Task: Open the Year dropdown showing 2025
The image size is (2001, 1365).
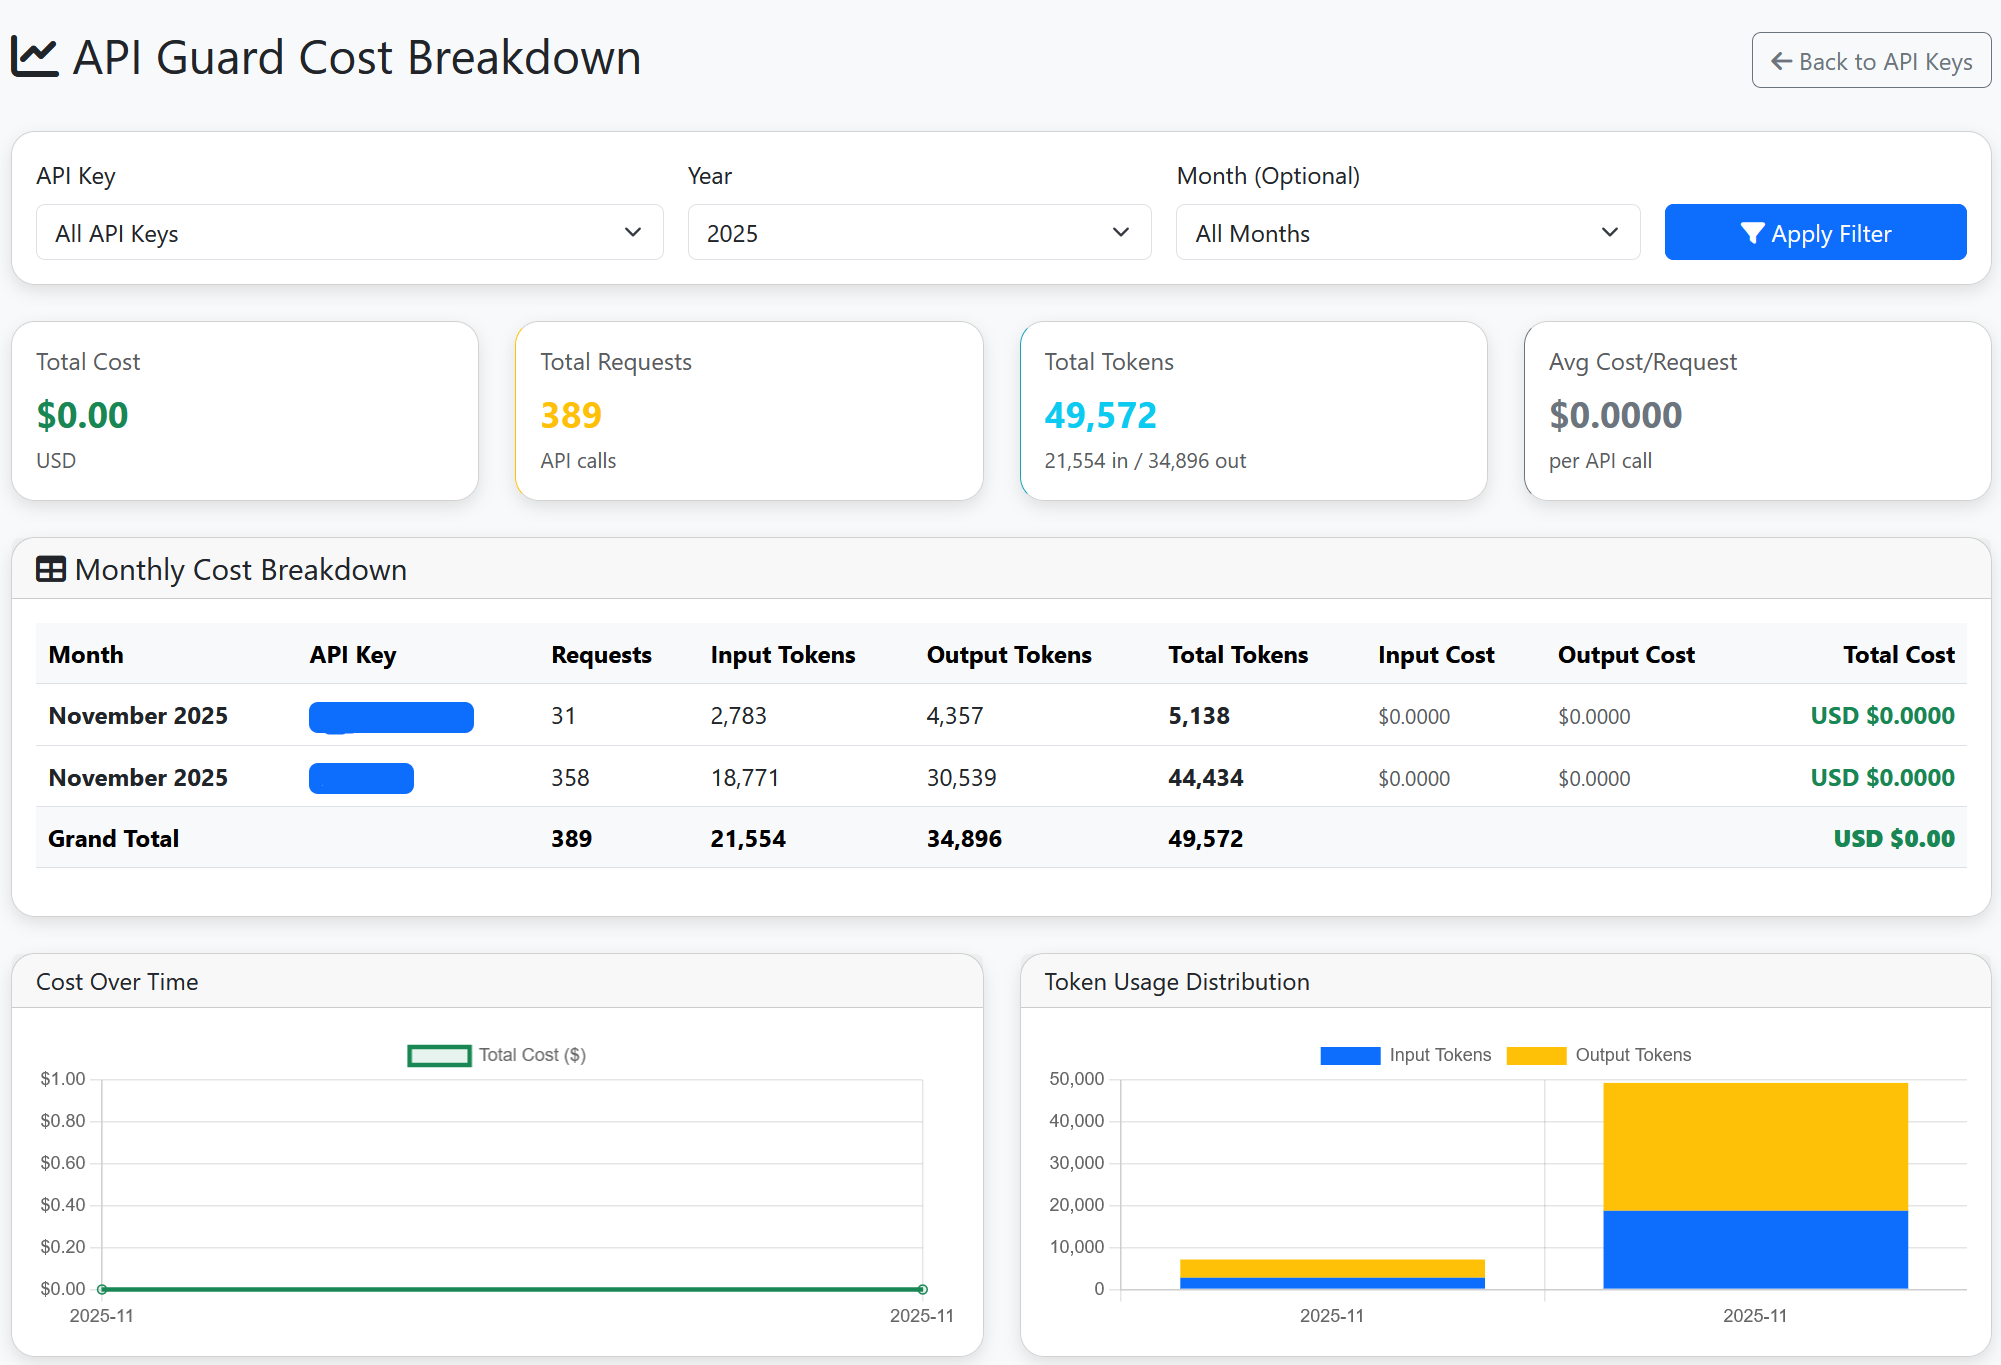Action: (918, 232)
